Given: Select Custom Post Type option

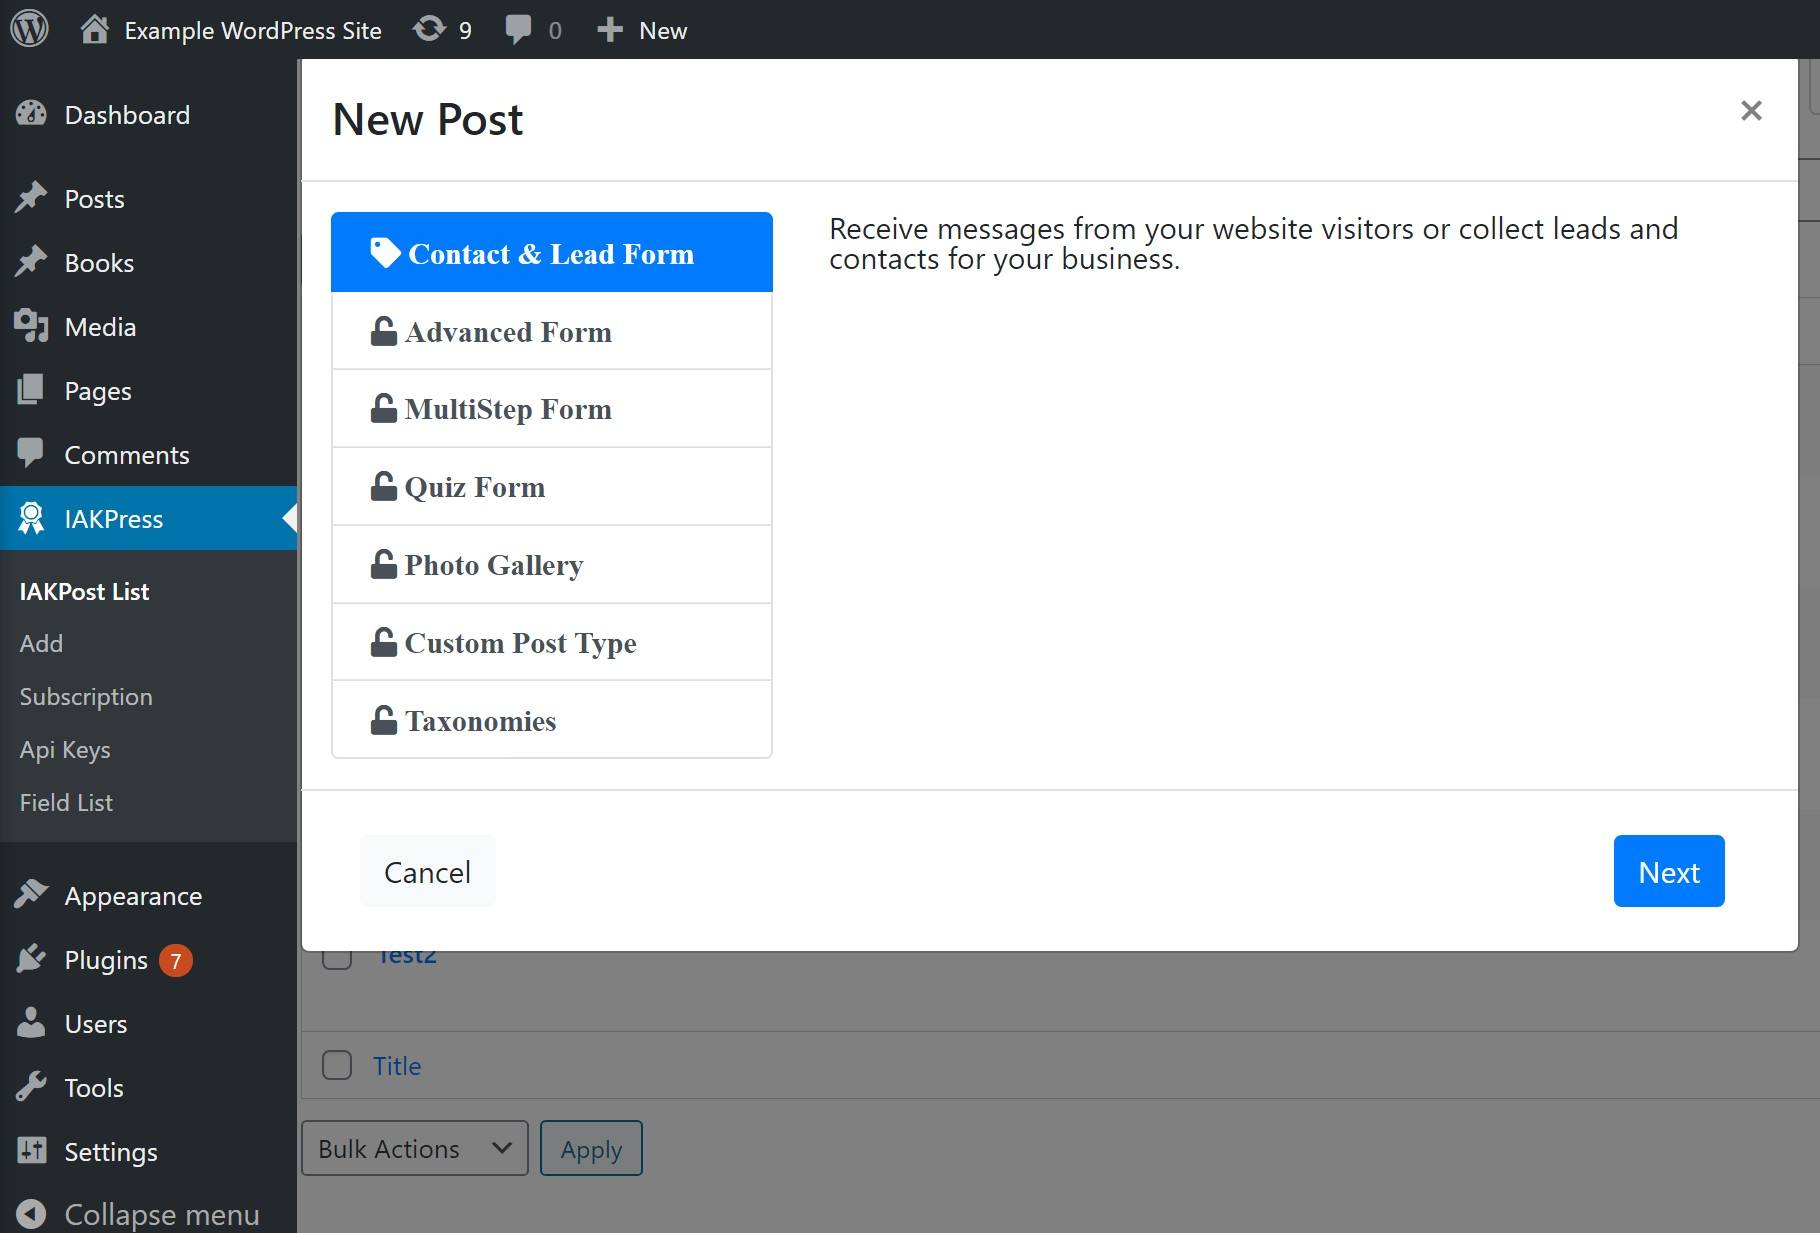Looking at the screenshot, I should (x=552, y=642).
